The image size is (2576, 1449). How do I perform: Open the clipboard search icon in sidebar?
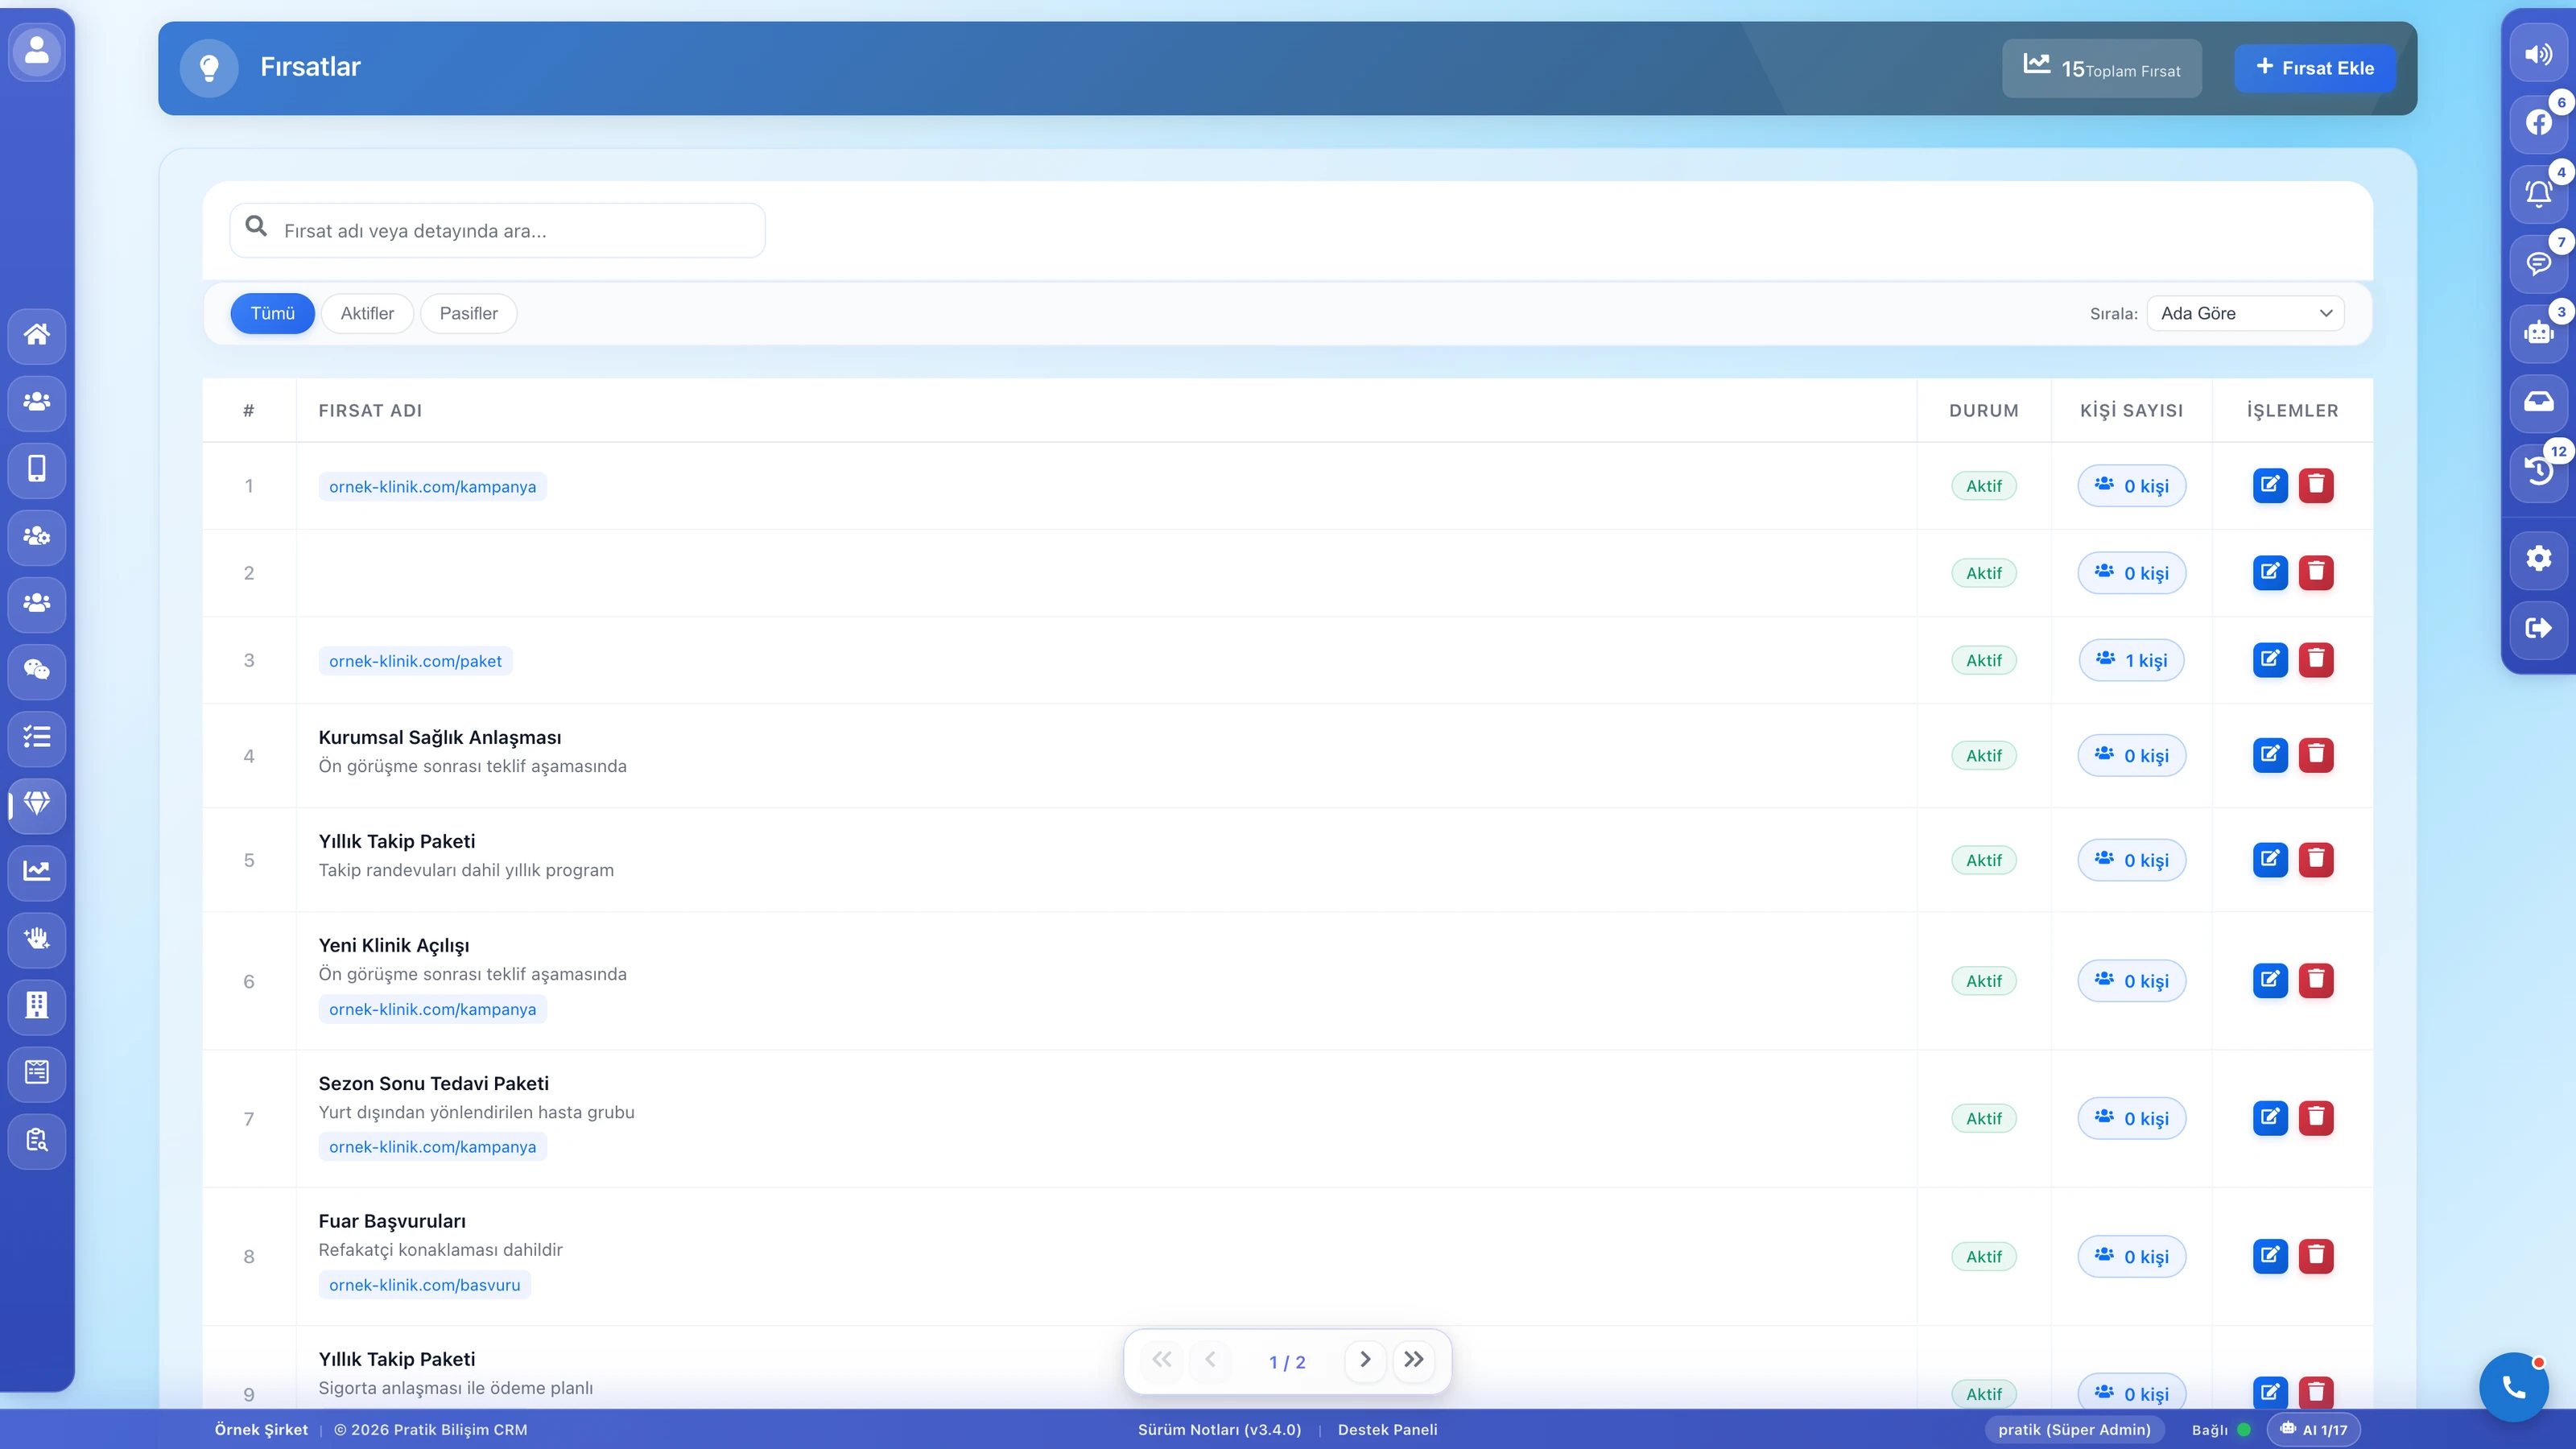pos(37,1140)
